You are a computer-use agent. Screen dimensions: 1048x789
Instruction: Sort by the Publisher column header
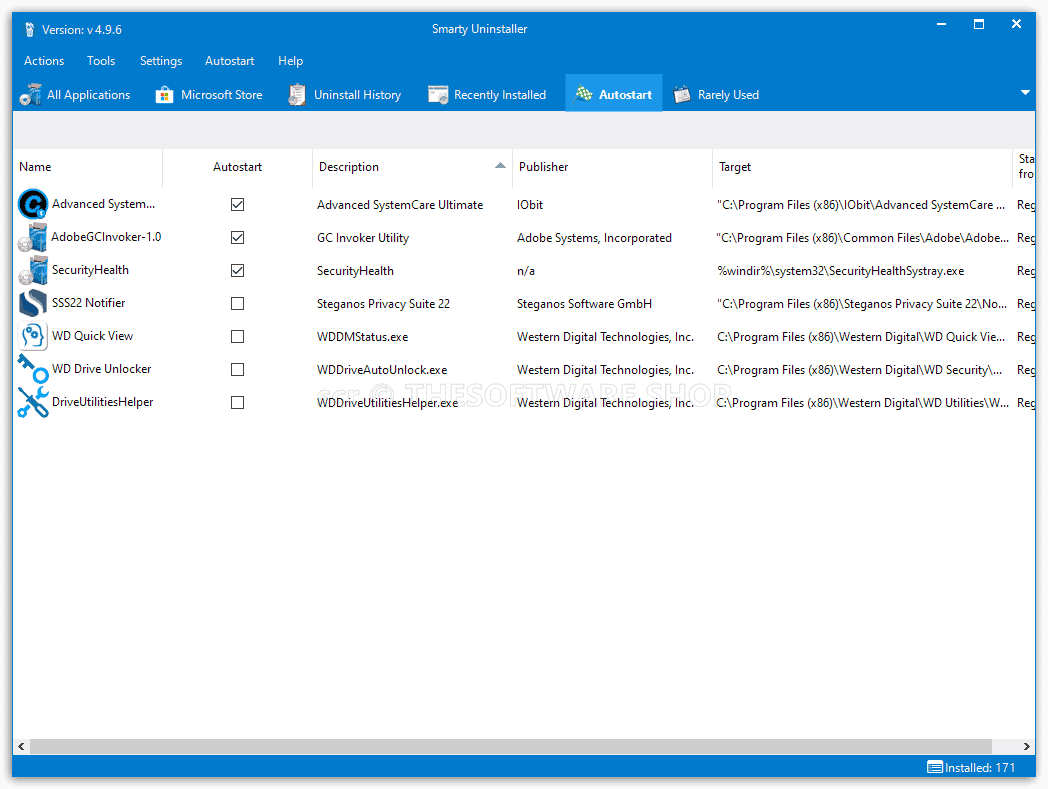tap(612, 167)
